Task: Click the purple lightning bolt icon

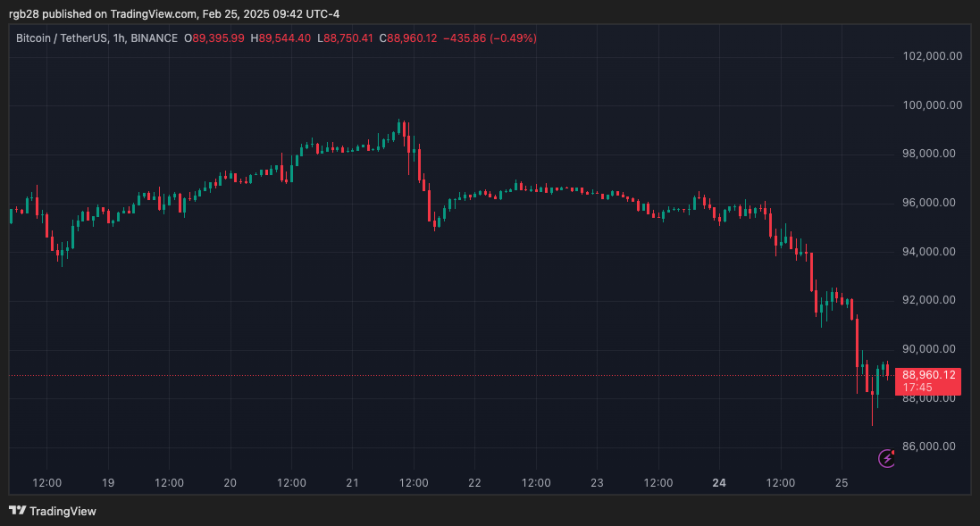Action: [886, 458]
